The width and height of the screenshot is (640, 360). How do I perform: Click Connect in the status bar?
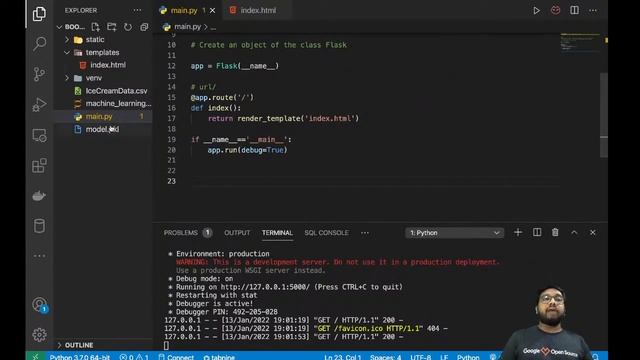(176, 357)
